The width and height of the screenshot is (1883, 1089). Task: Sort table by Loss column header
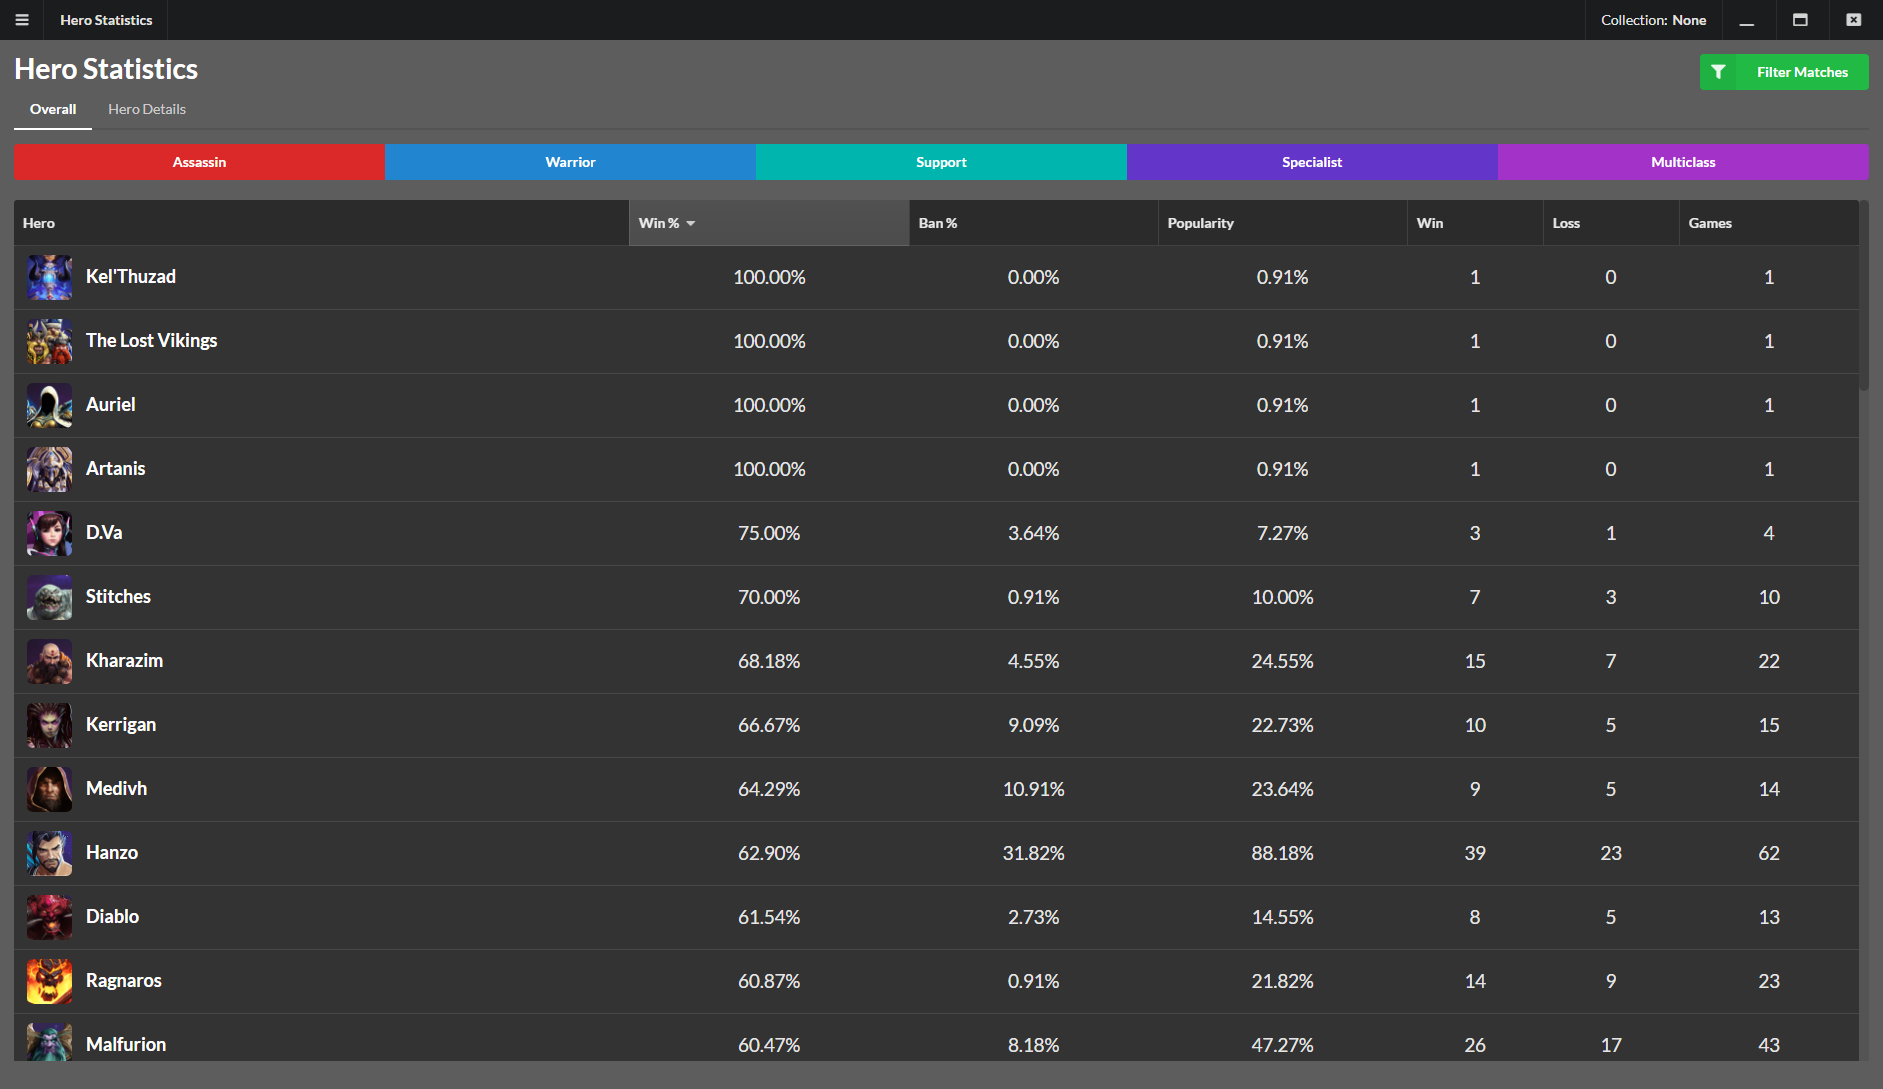pyautogui.click(x=1611, y=223)
